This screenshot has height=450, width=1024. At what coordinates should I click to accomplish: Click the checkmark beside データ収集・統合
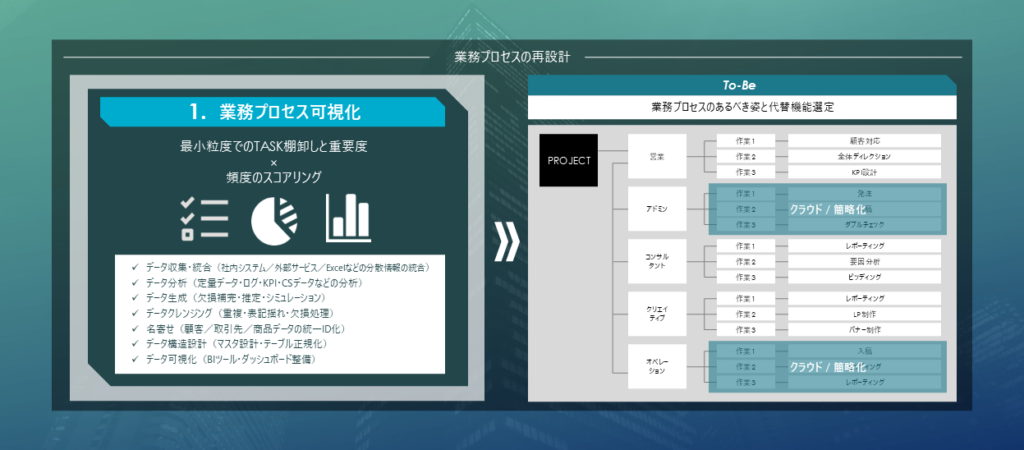(x=136, y=269)
